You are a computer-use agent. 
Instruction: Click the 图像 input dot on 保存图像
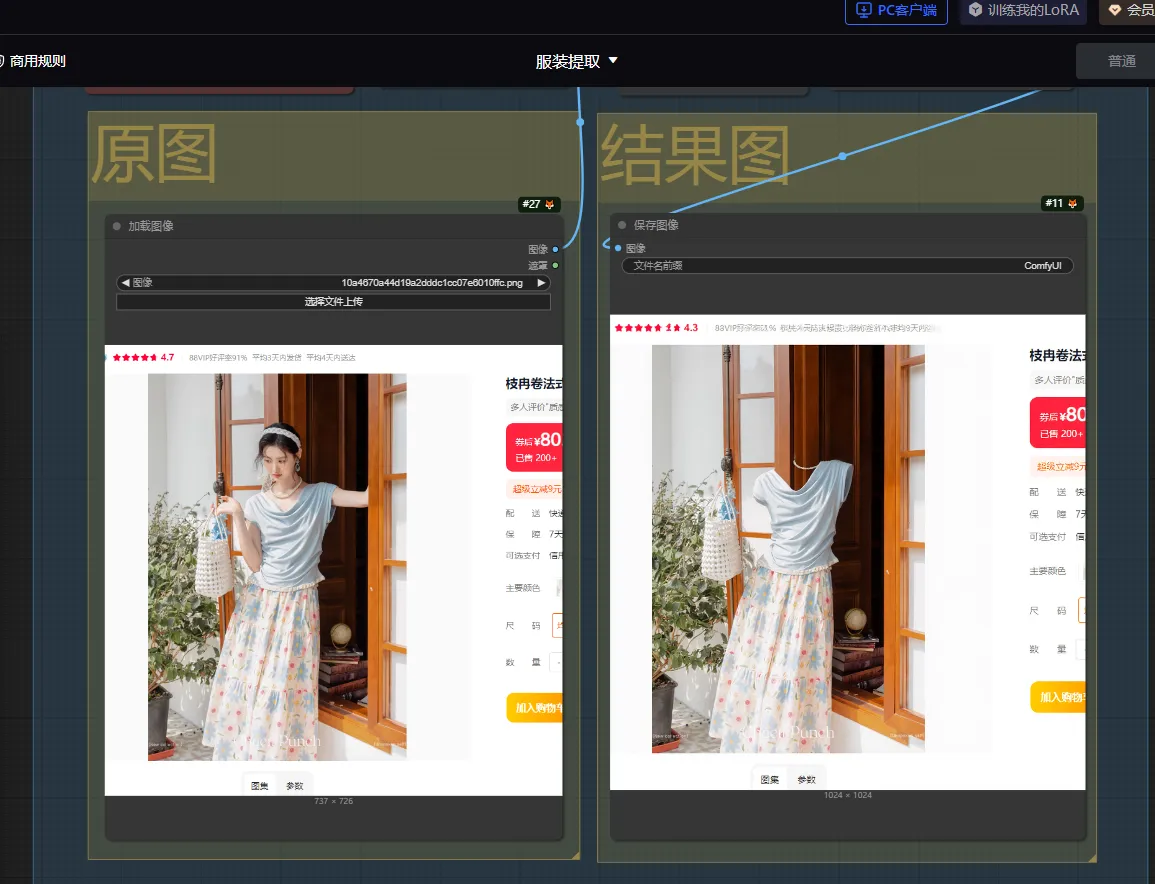tap(618, 248)
